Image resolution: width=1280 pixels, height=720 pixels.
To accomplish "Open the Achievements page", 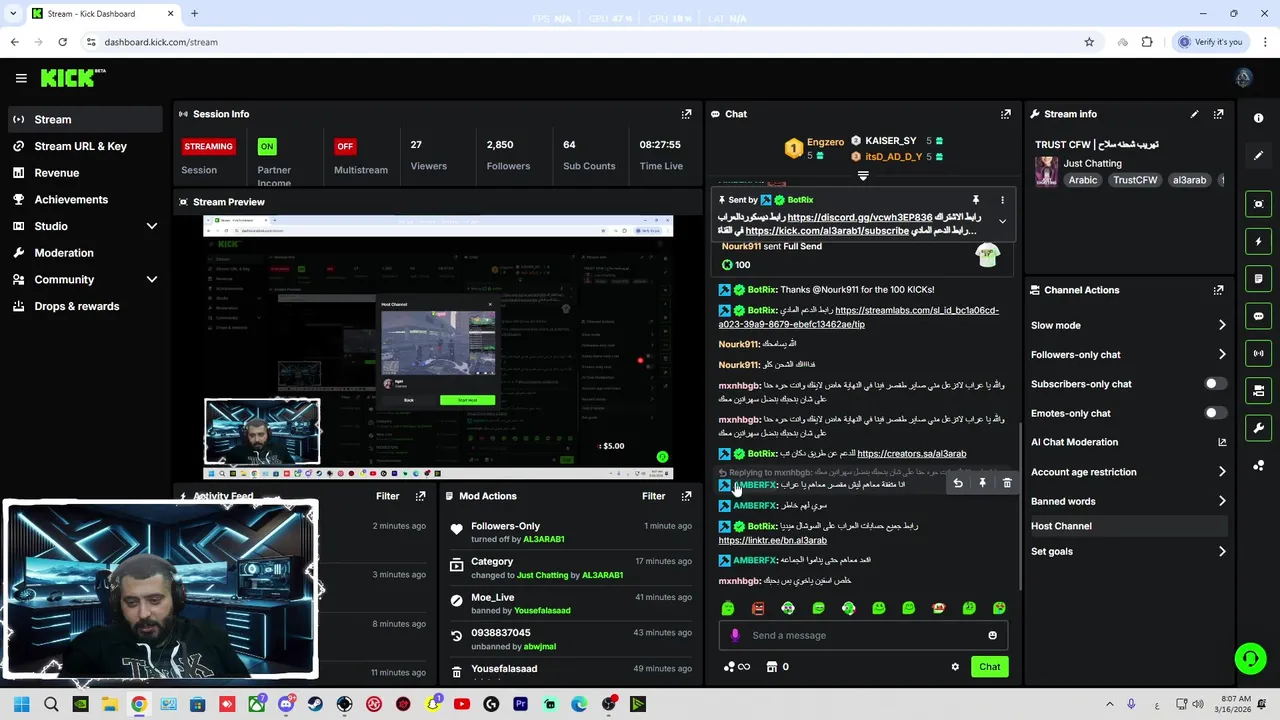I will (85, 200).
